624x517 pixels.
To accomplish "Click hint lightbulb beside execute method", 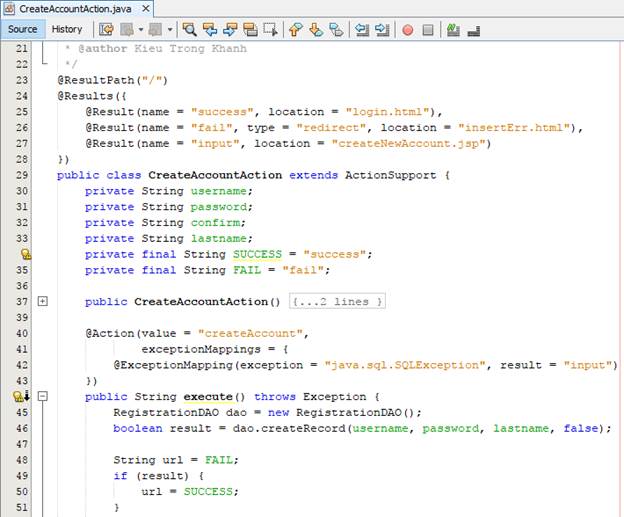I will pyautogui.click(x=18, y=396).
